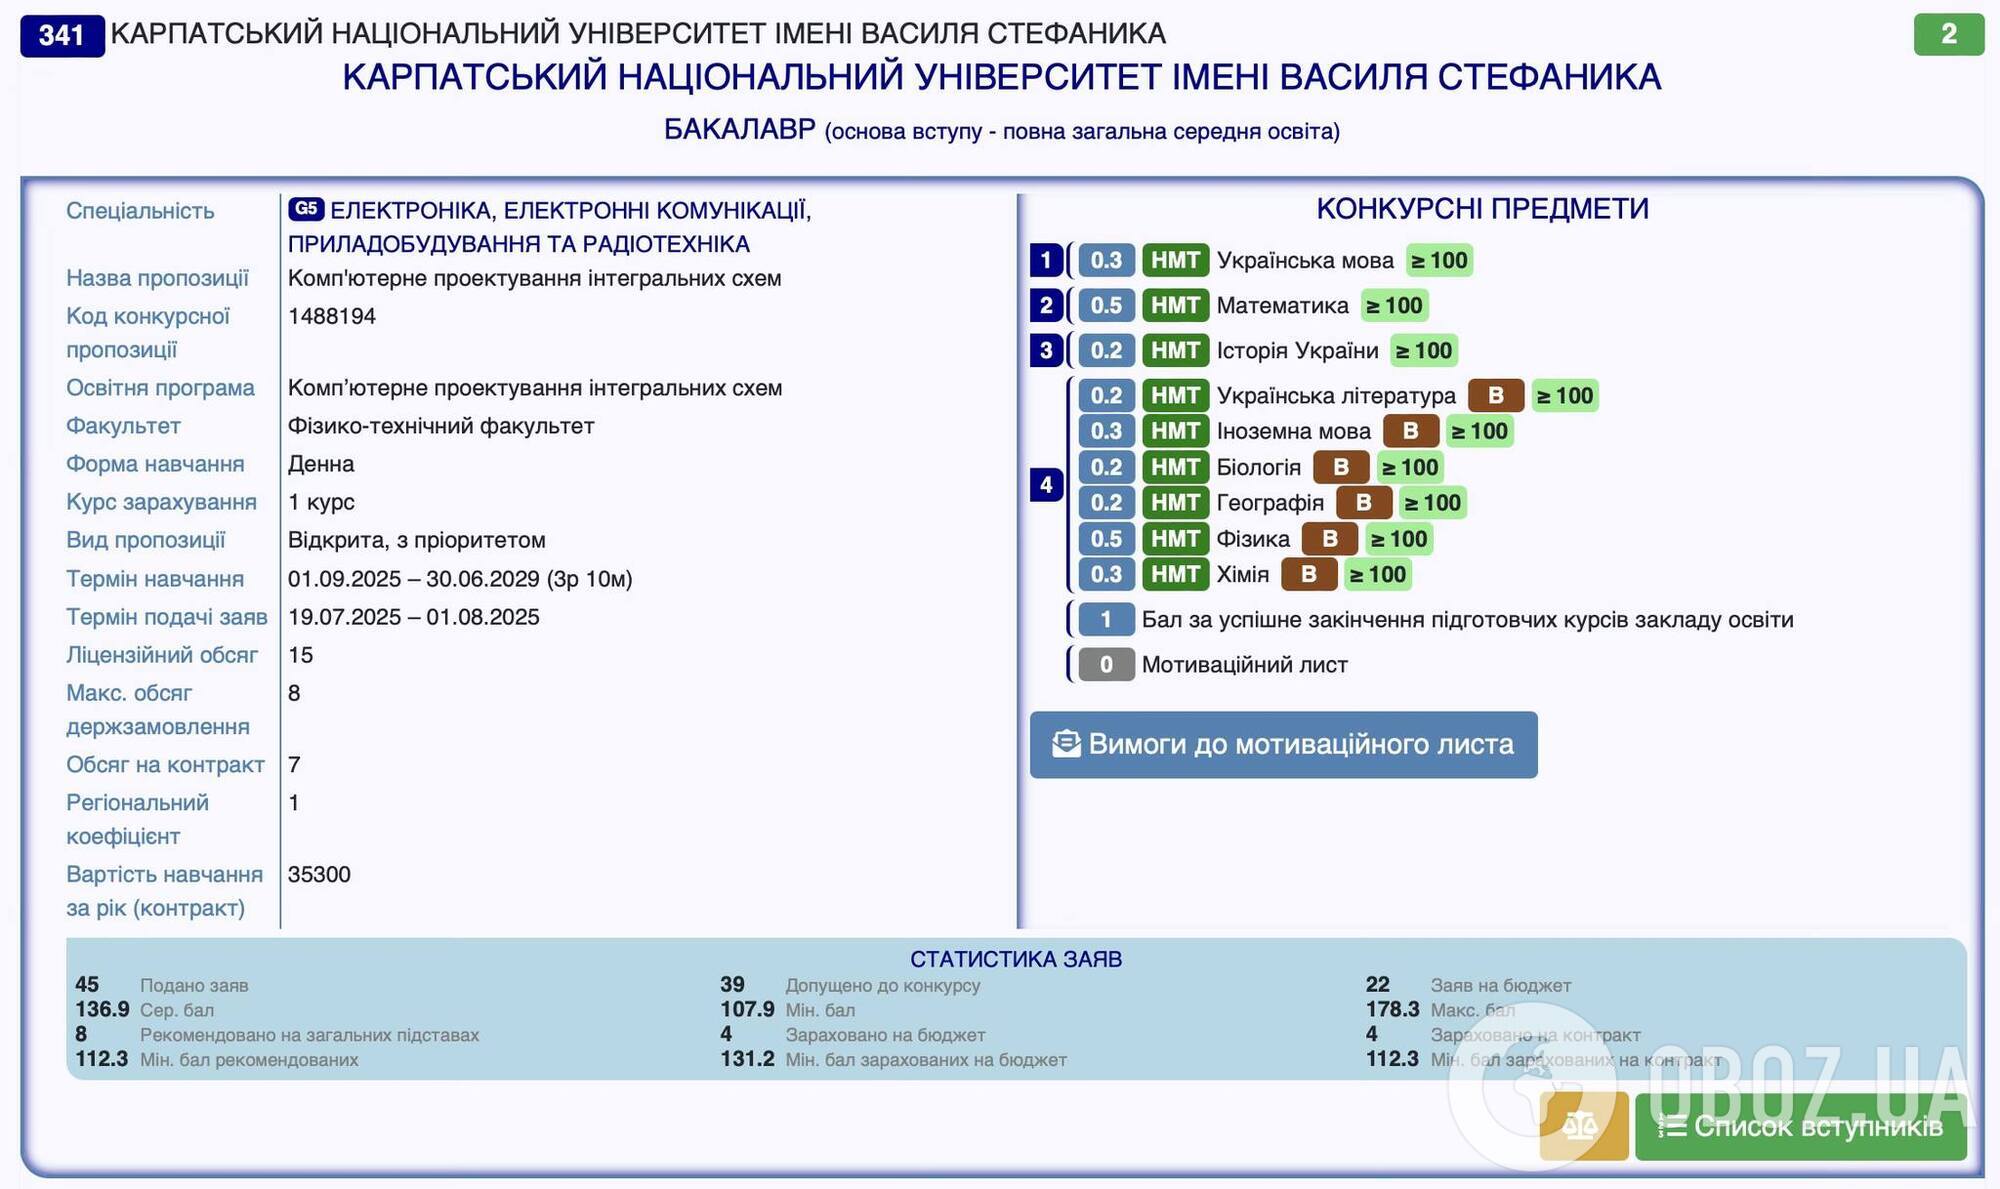2000x1189 pixels.
Task: Click subject group badge number 1
Action: pyautogui.click(x=1046, y=261)
